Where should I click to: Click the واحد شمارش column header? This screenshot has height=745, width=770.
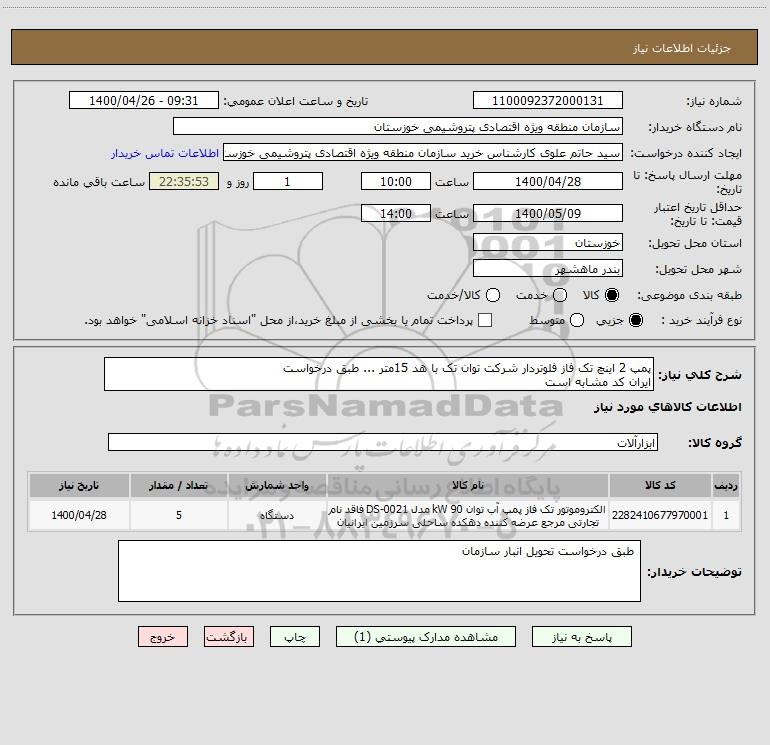click(277, 485)
